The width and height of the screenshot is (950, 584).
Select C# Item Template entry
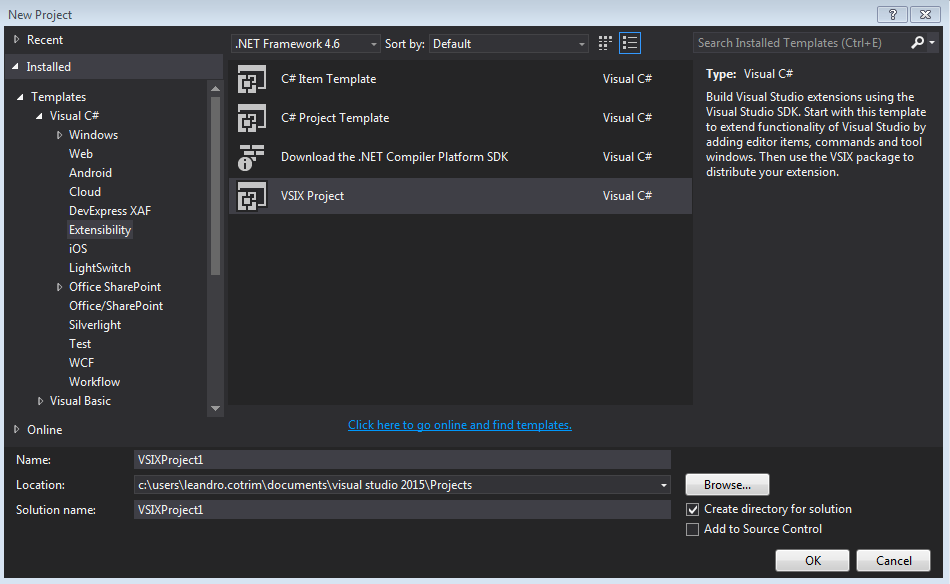coord(460,79)
